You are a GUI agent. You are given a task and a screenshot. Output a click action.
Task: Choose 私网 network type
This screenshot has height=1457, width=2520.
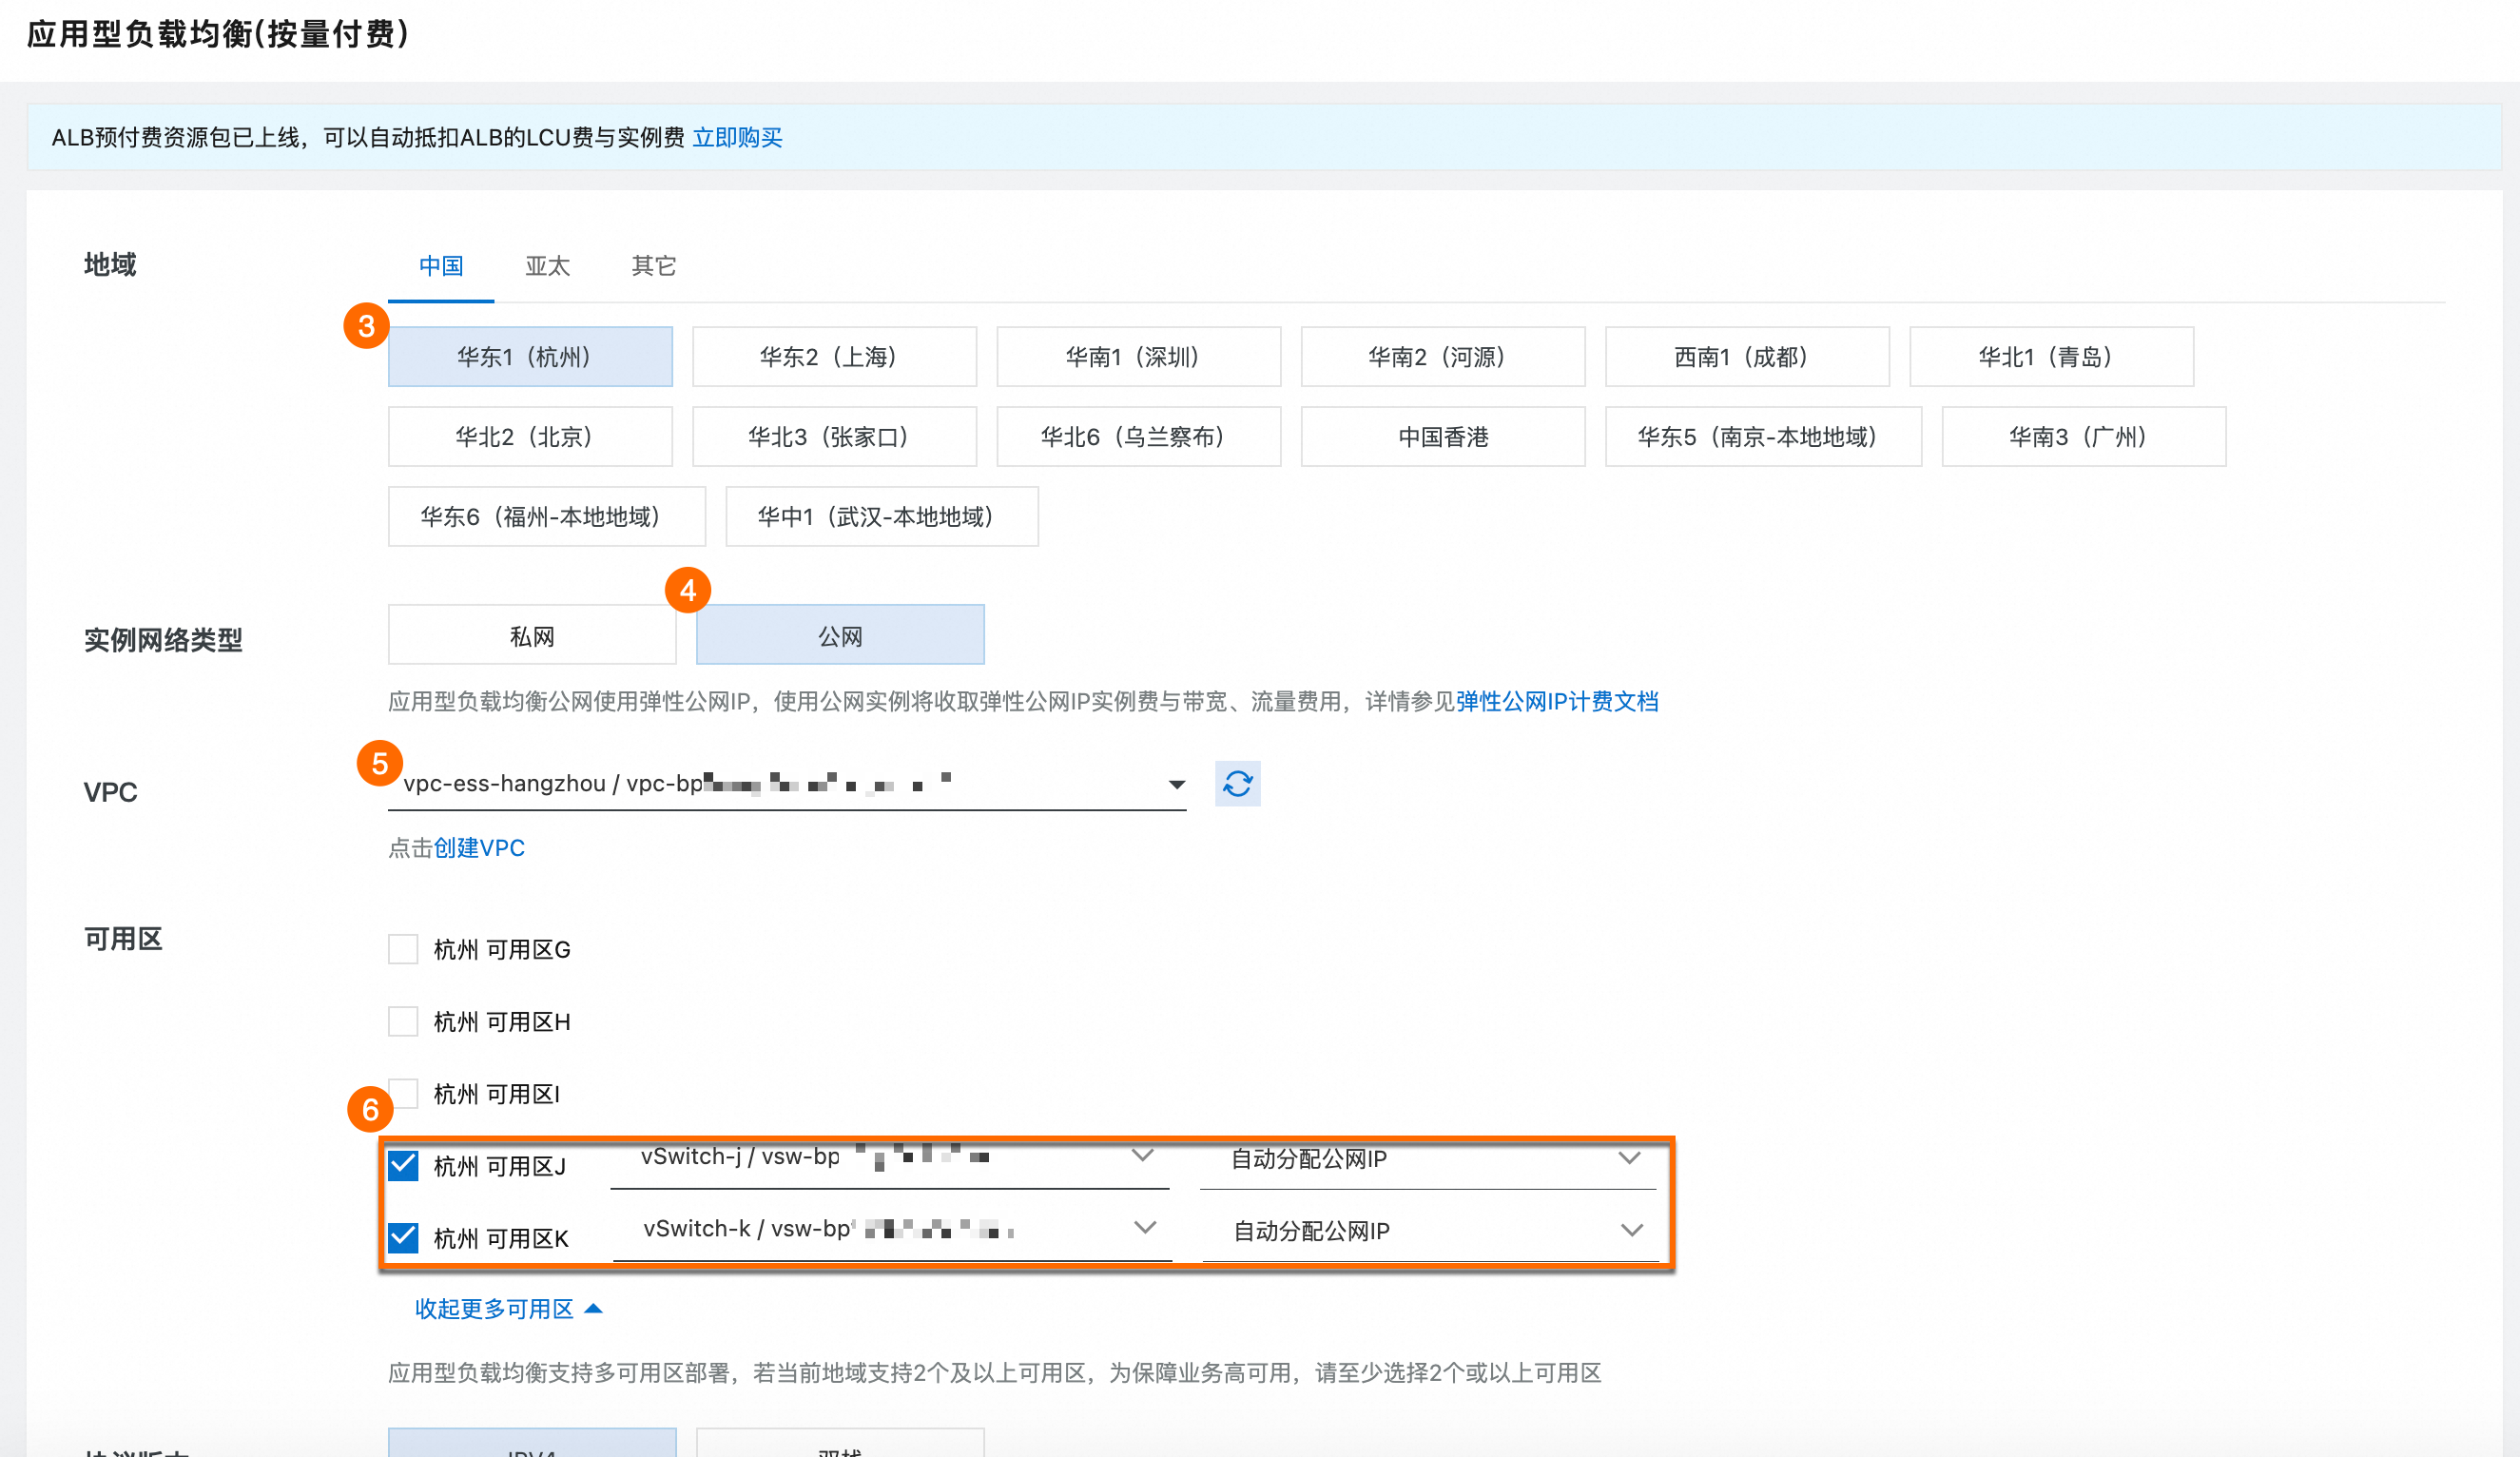coord(532,634)
